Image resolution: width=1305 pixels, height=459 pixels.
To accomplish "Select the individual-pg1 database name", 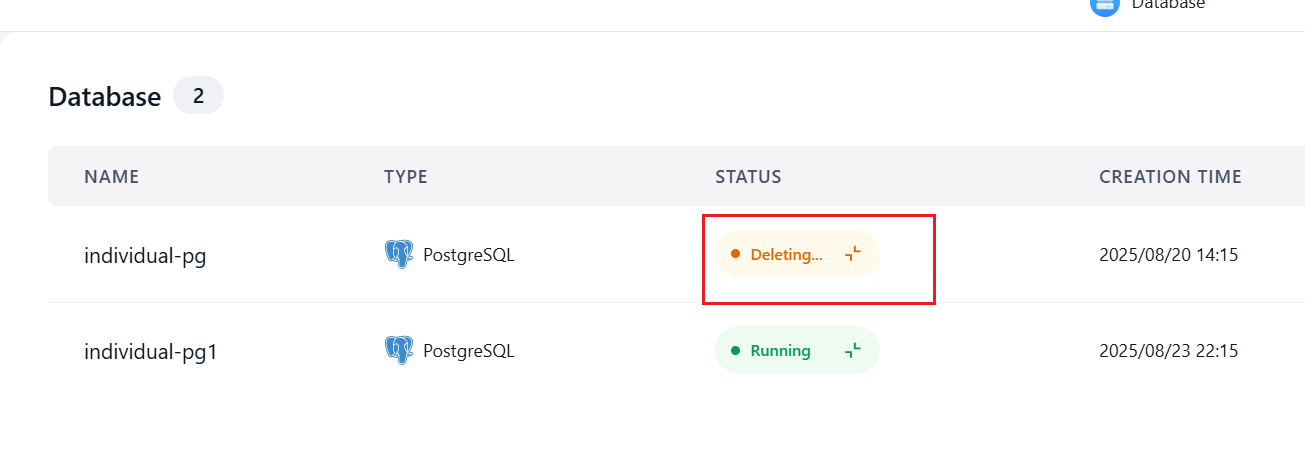I will [151, 351].
